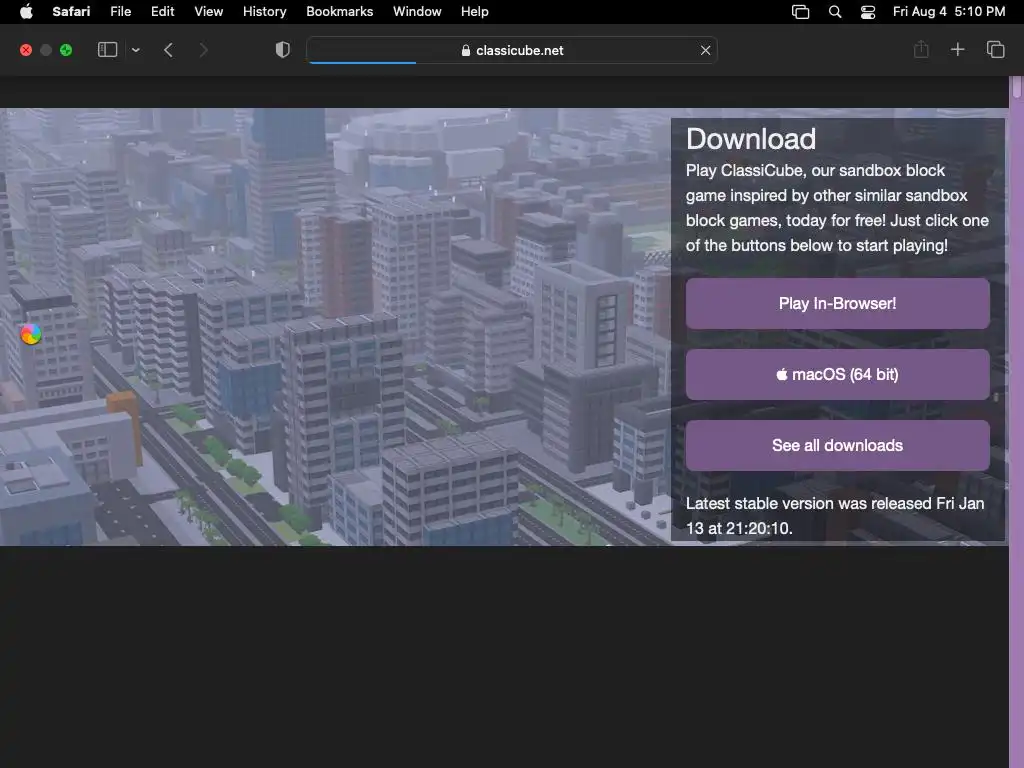Open the View menu
The width and height of the screenshot is (1024, 768).
pyautogui.click(x=208, y=12)
